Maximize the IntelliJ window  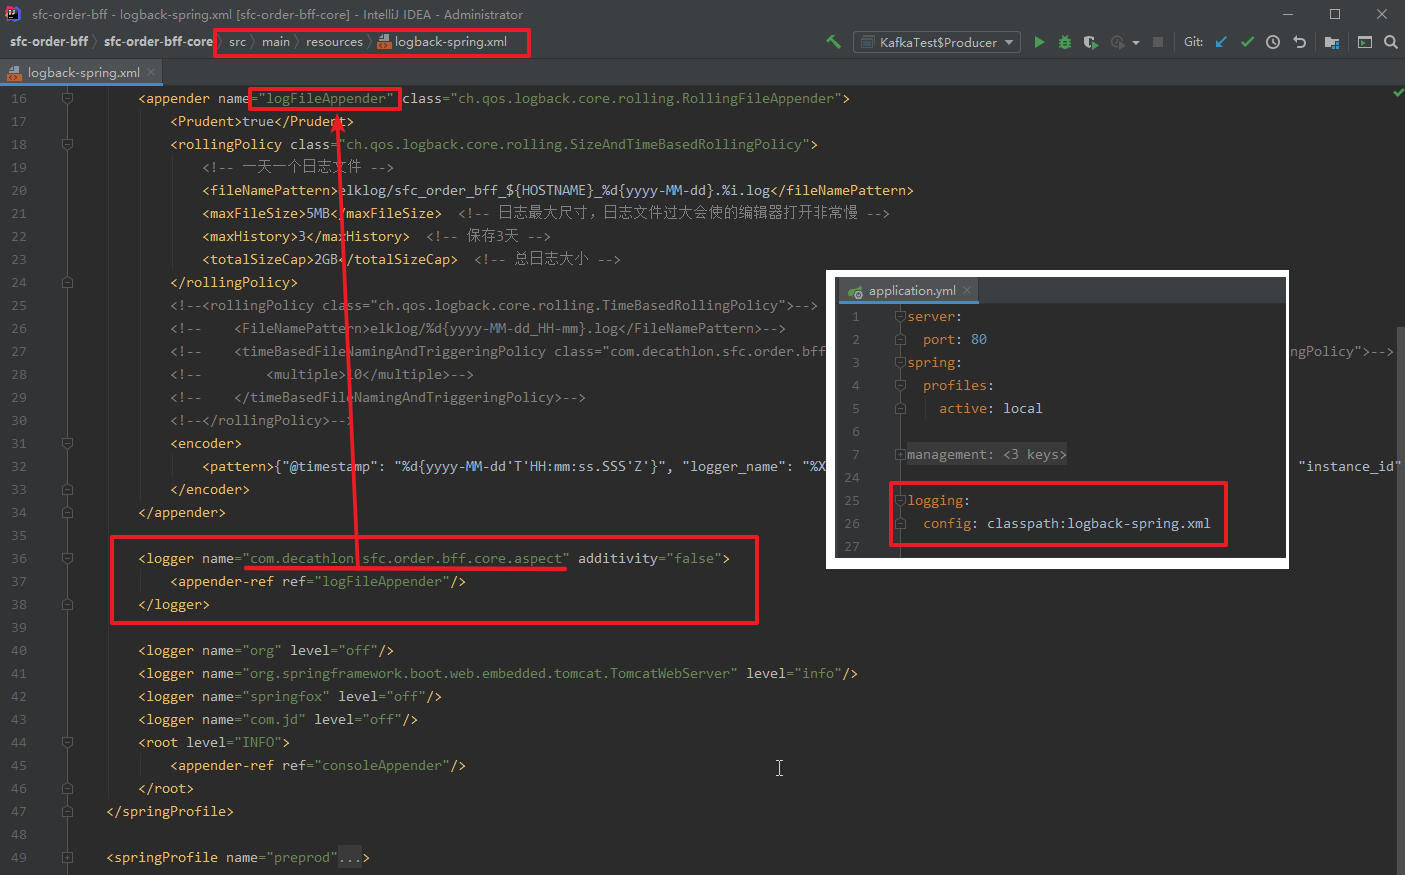click(x=1335, y=14)
